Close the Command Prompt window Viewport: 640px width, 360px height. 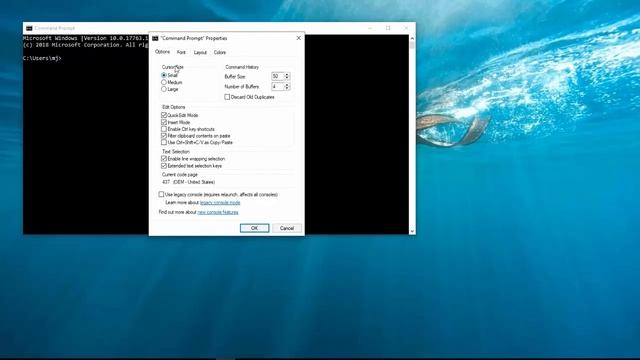[x=406, y=28]
